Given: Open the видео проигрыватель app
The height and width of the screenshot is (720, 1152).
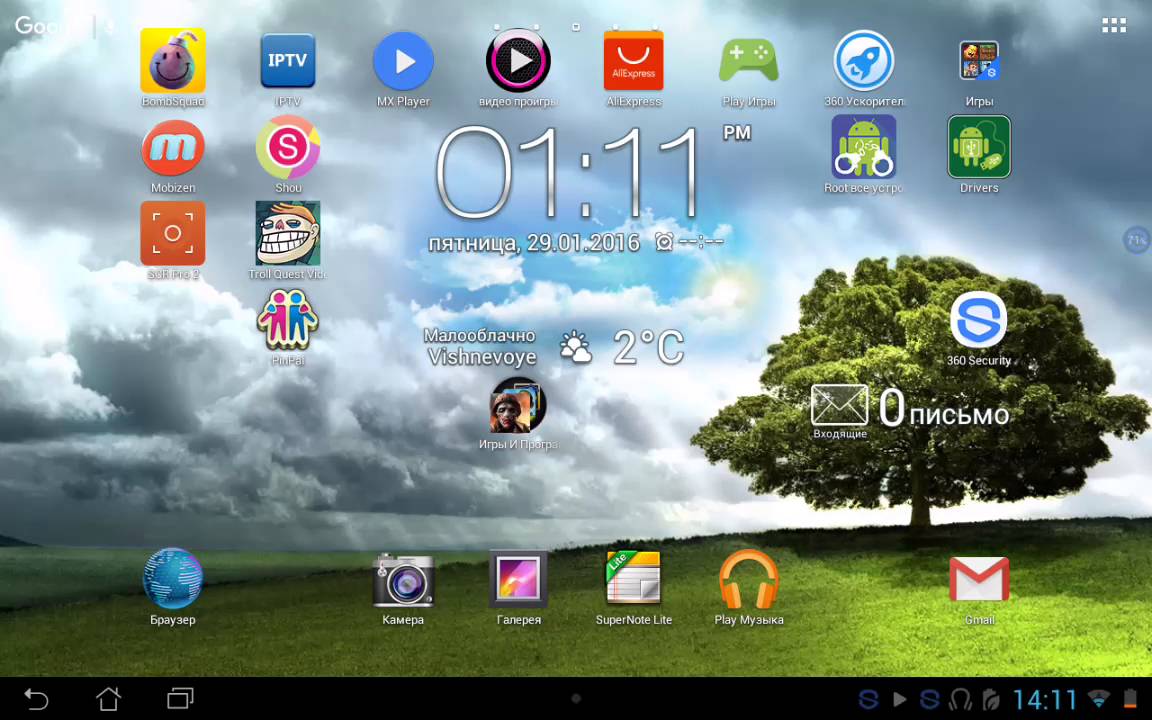Looking at the screenshot, I should 518,60.
